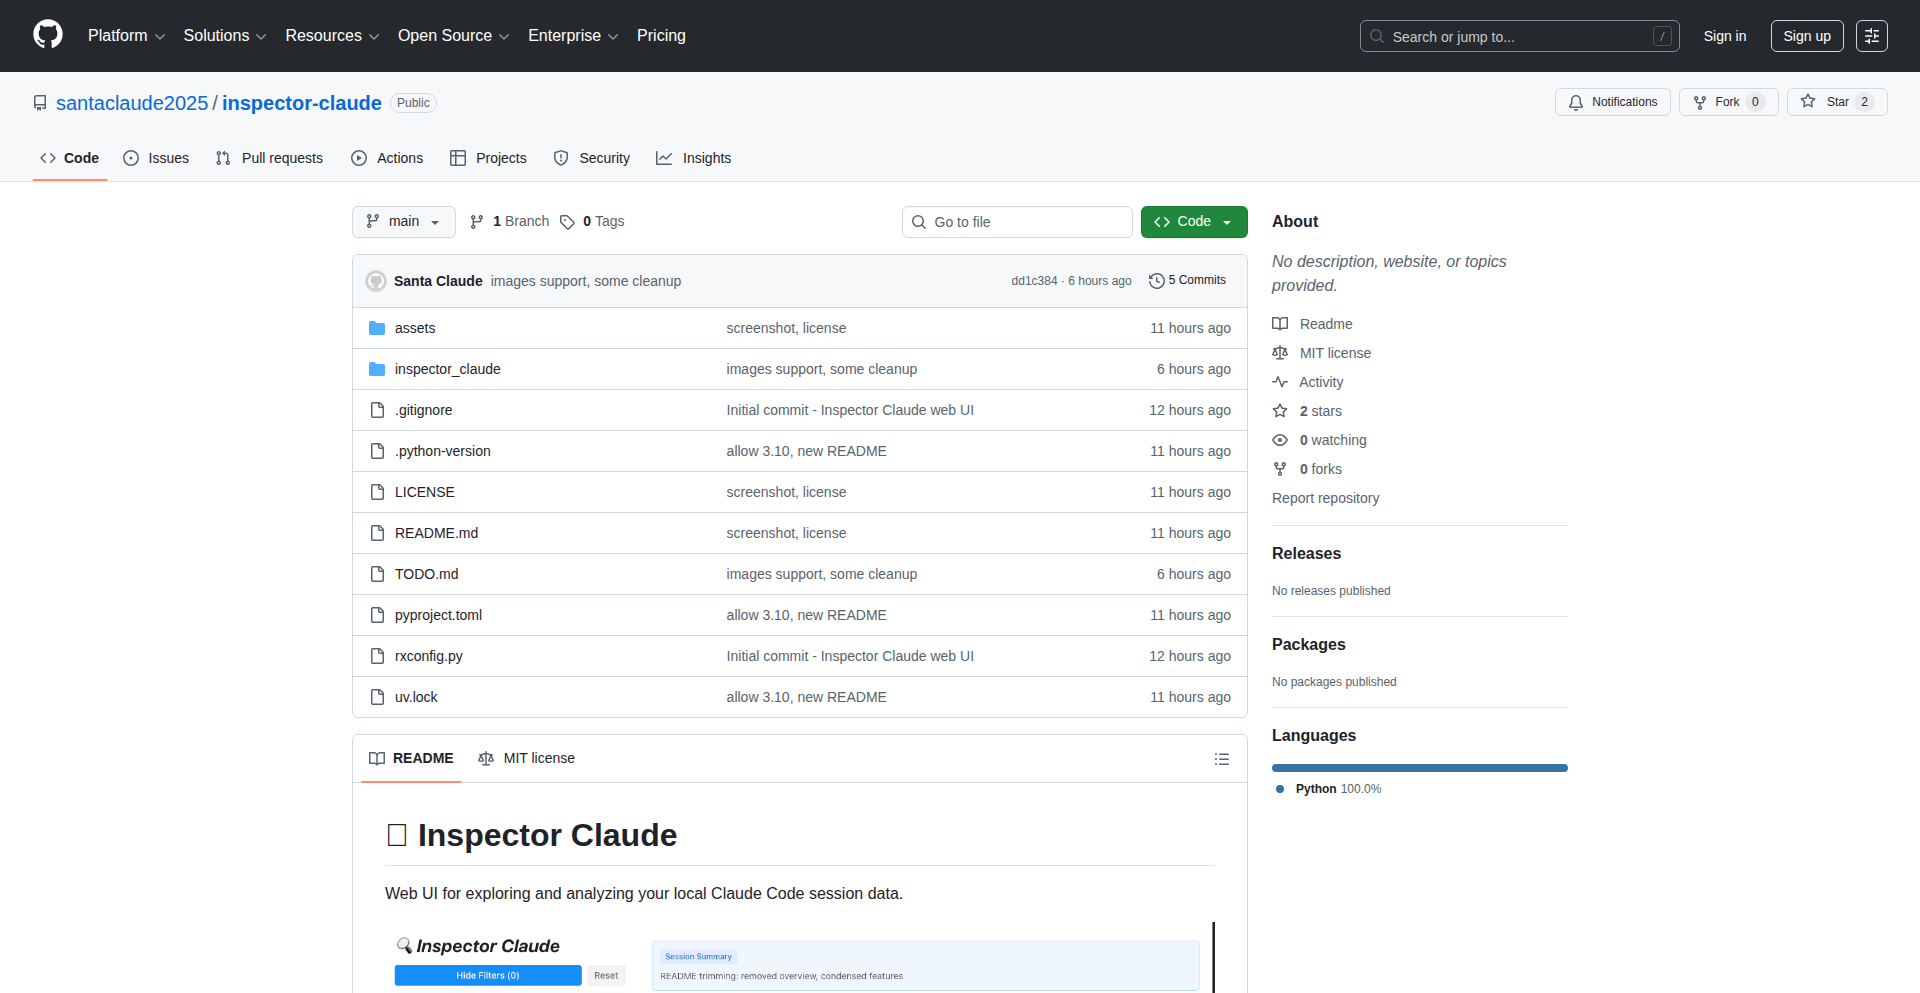
Task: Open the Packages heading link
Action: 1309,645
